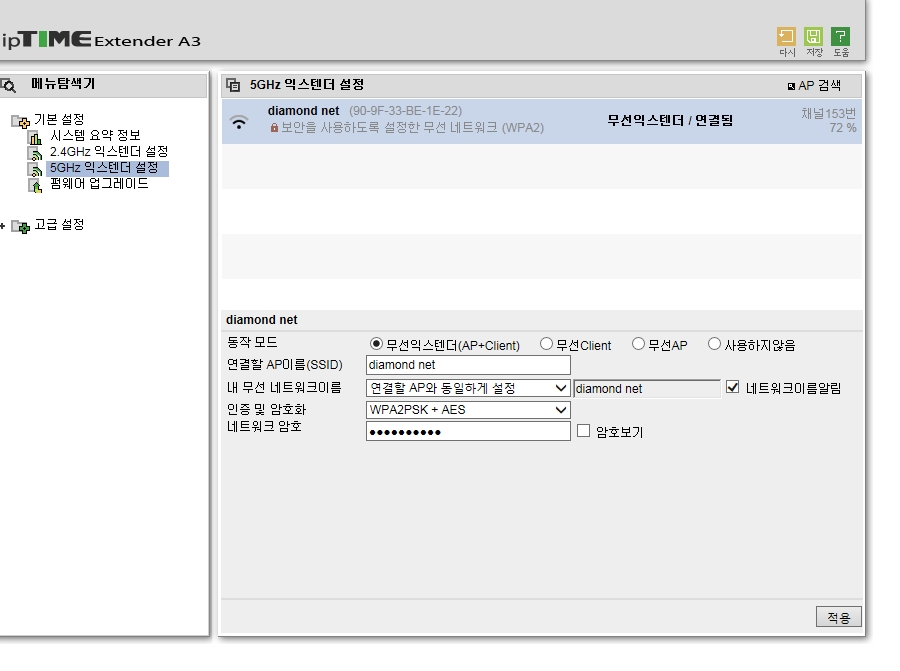Toggle the 네트워크이름알림 checkbox
The height and width of the screenshot is (671, 900).
point(732,387)
